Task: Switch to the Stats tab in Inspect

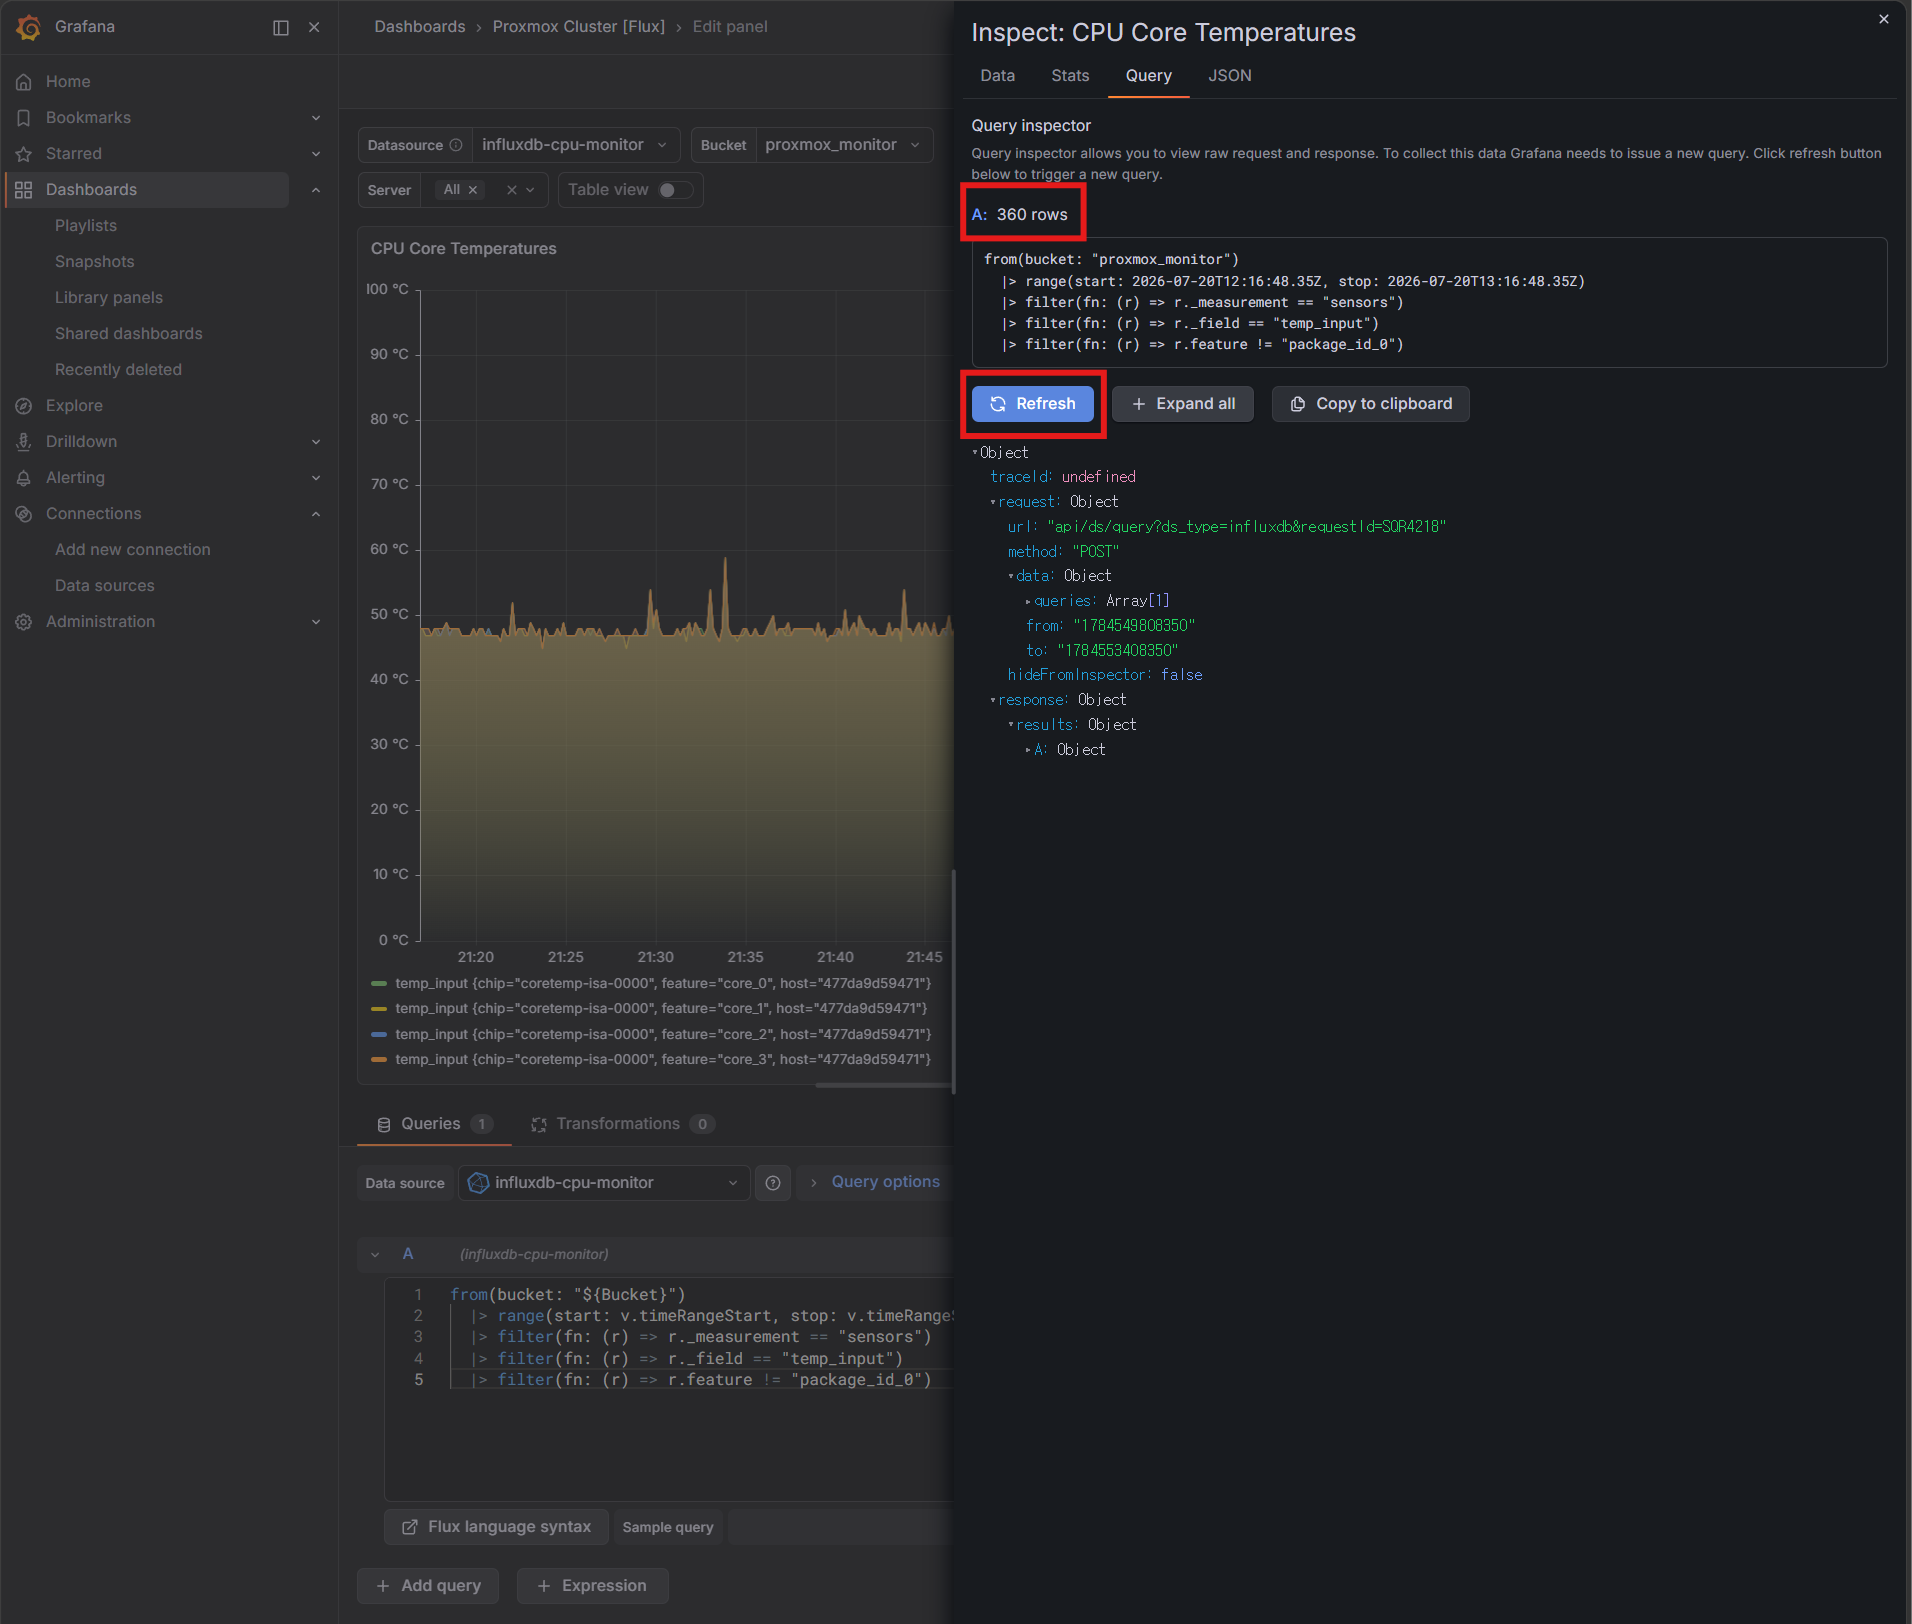Action: pos(1070,76)
